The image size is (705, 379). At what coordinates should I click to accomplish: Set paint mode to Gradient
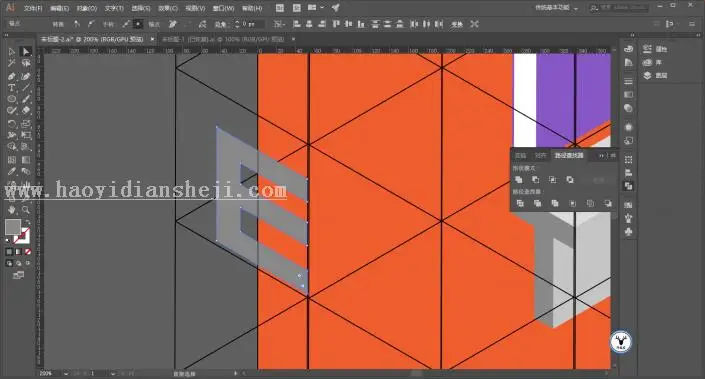18,252
